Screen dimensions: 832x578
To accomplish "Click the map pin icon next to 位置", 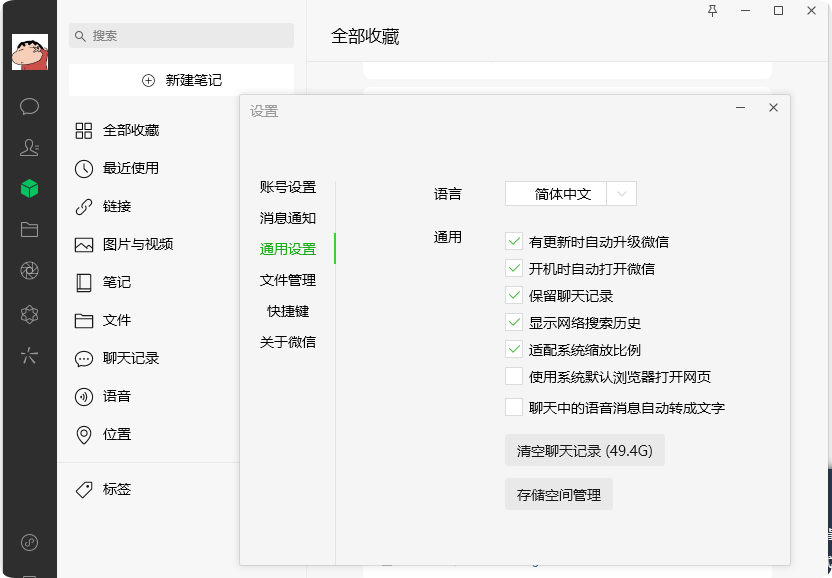I will point(84,435).
